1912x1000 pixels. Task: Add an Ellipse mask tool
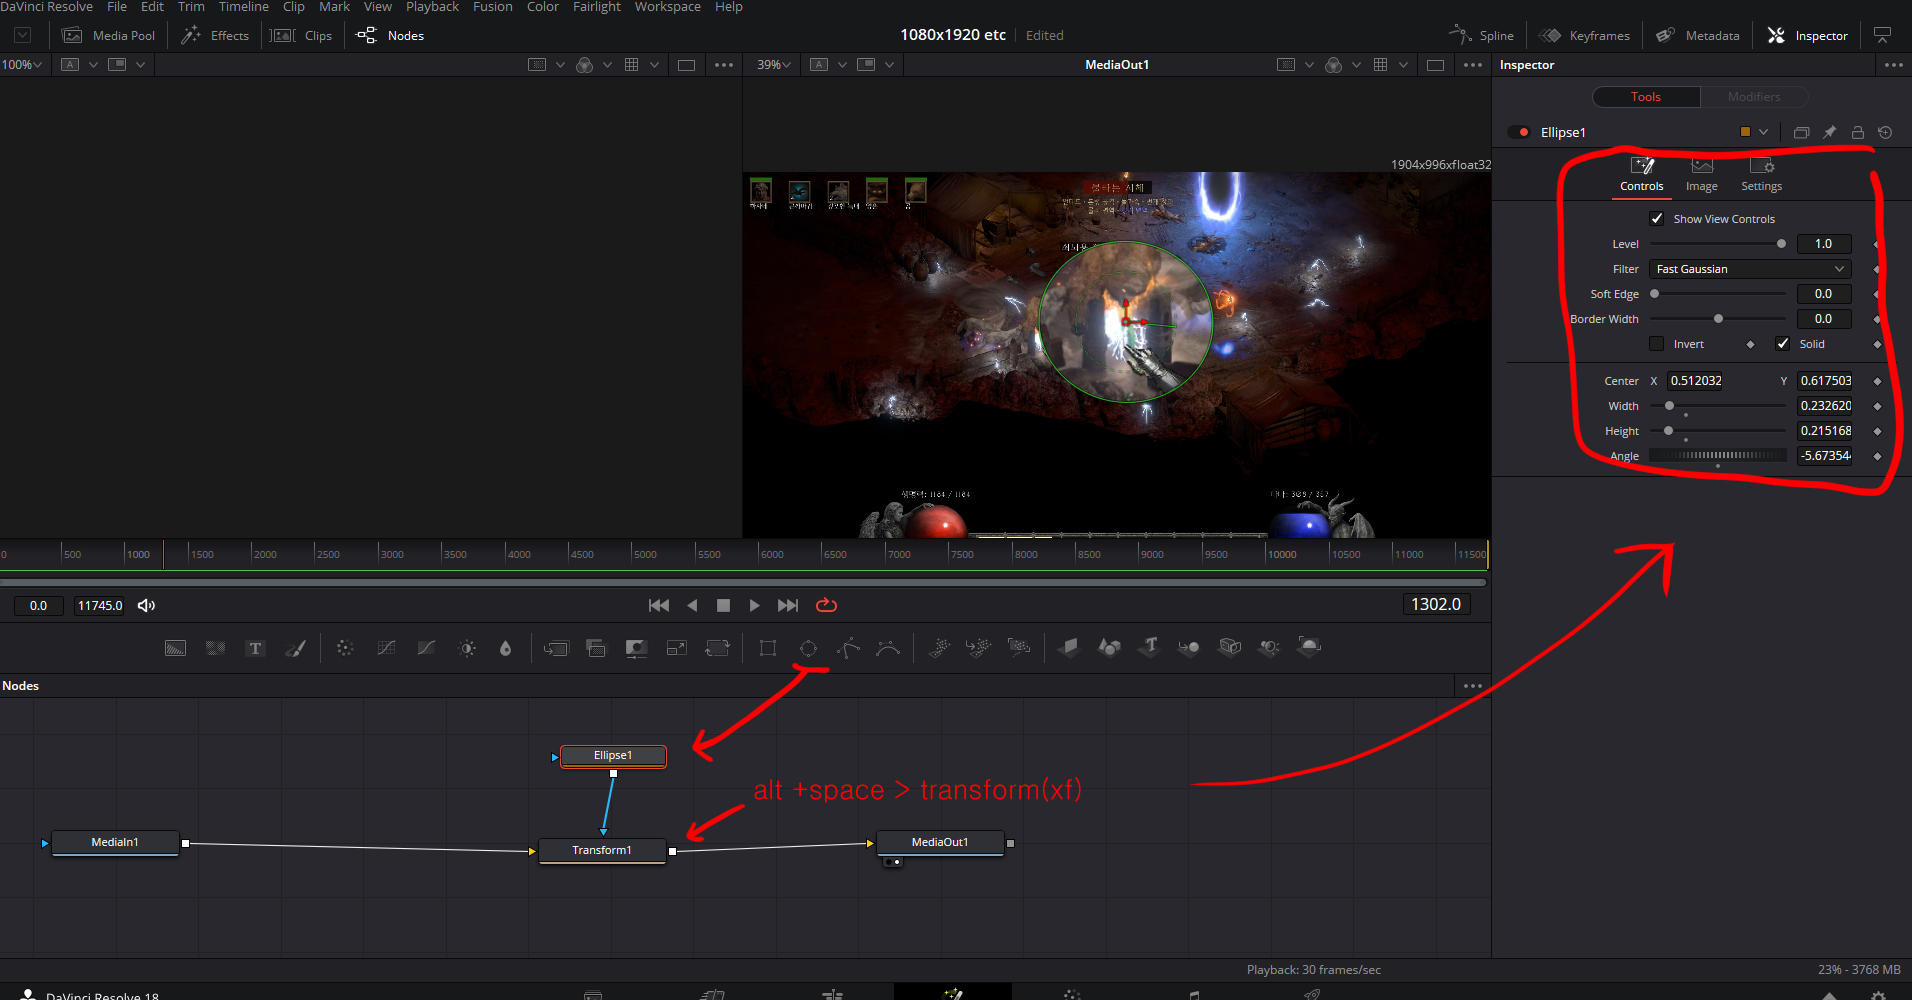[808, 648]
